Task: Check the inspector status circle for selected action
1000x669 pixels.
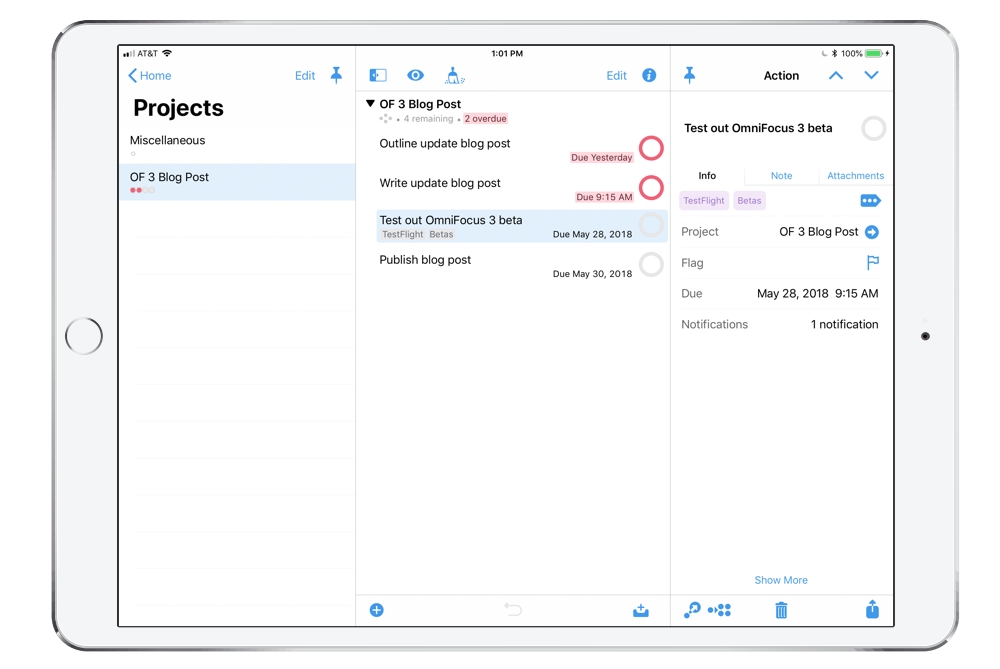Action: (873, 128)
